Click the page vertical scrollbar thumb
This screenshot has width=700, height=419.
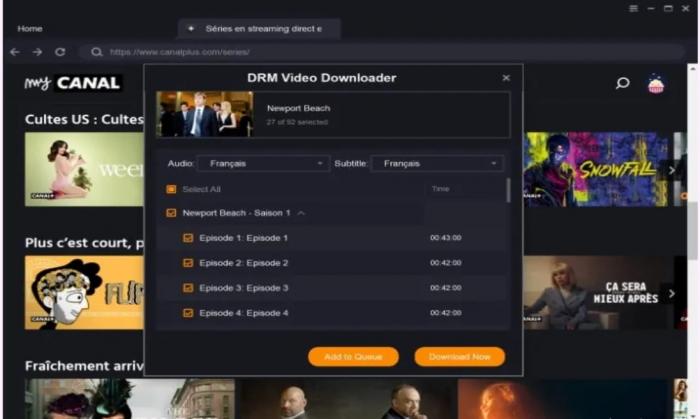[692, 232]
